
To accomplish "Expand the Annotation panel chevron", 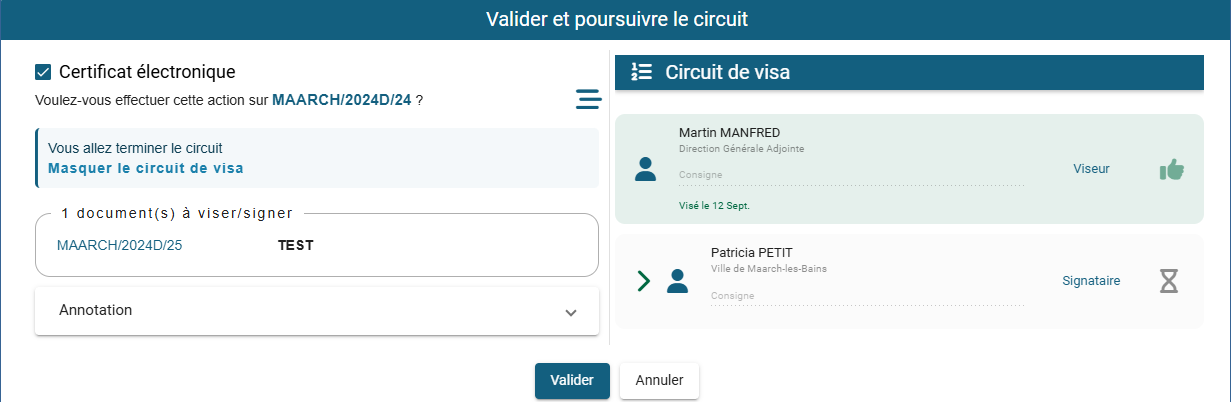I will click(x=571, y=312).
